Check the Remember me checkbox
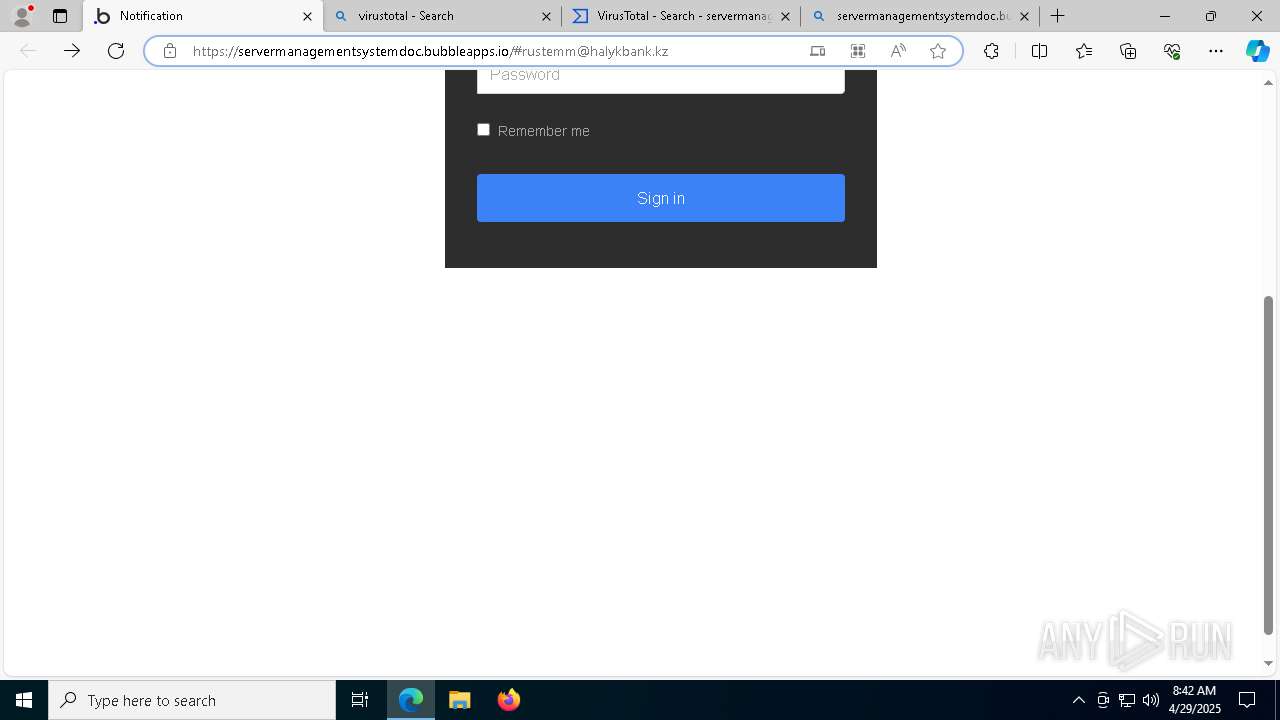Screen dimensions: 1280x720 483,130
